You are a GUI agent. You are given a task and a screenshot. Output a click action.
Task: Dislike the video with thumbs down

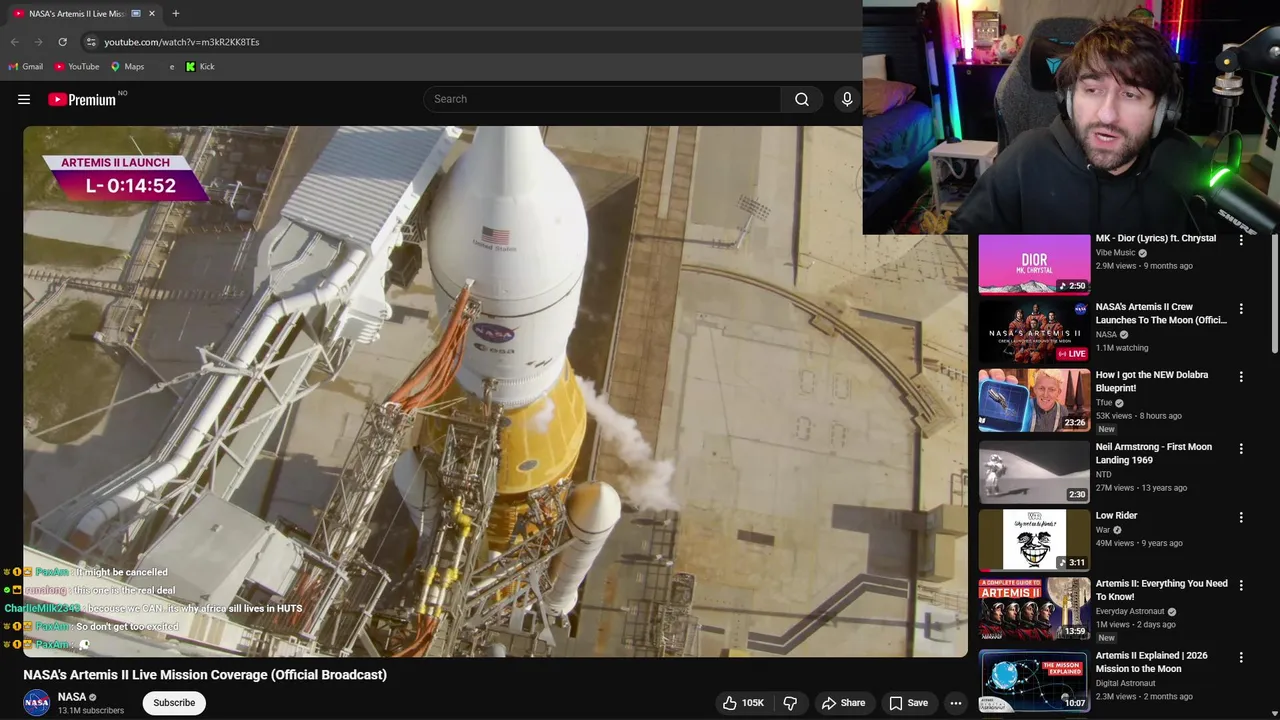(790, 703)
